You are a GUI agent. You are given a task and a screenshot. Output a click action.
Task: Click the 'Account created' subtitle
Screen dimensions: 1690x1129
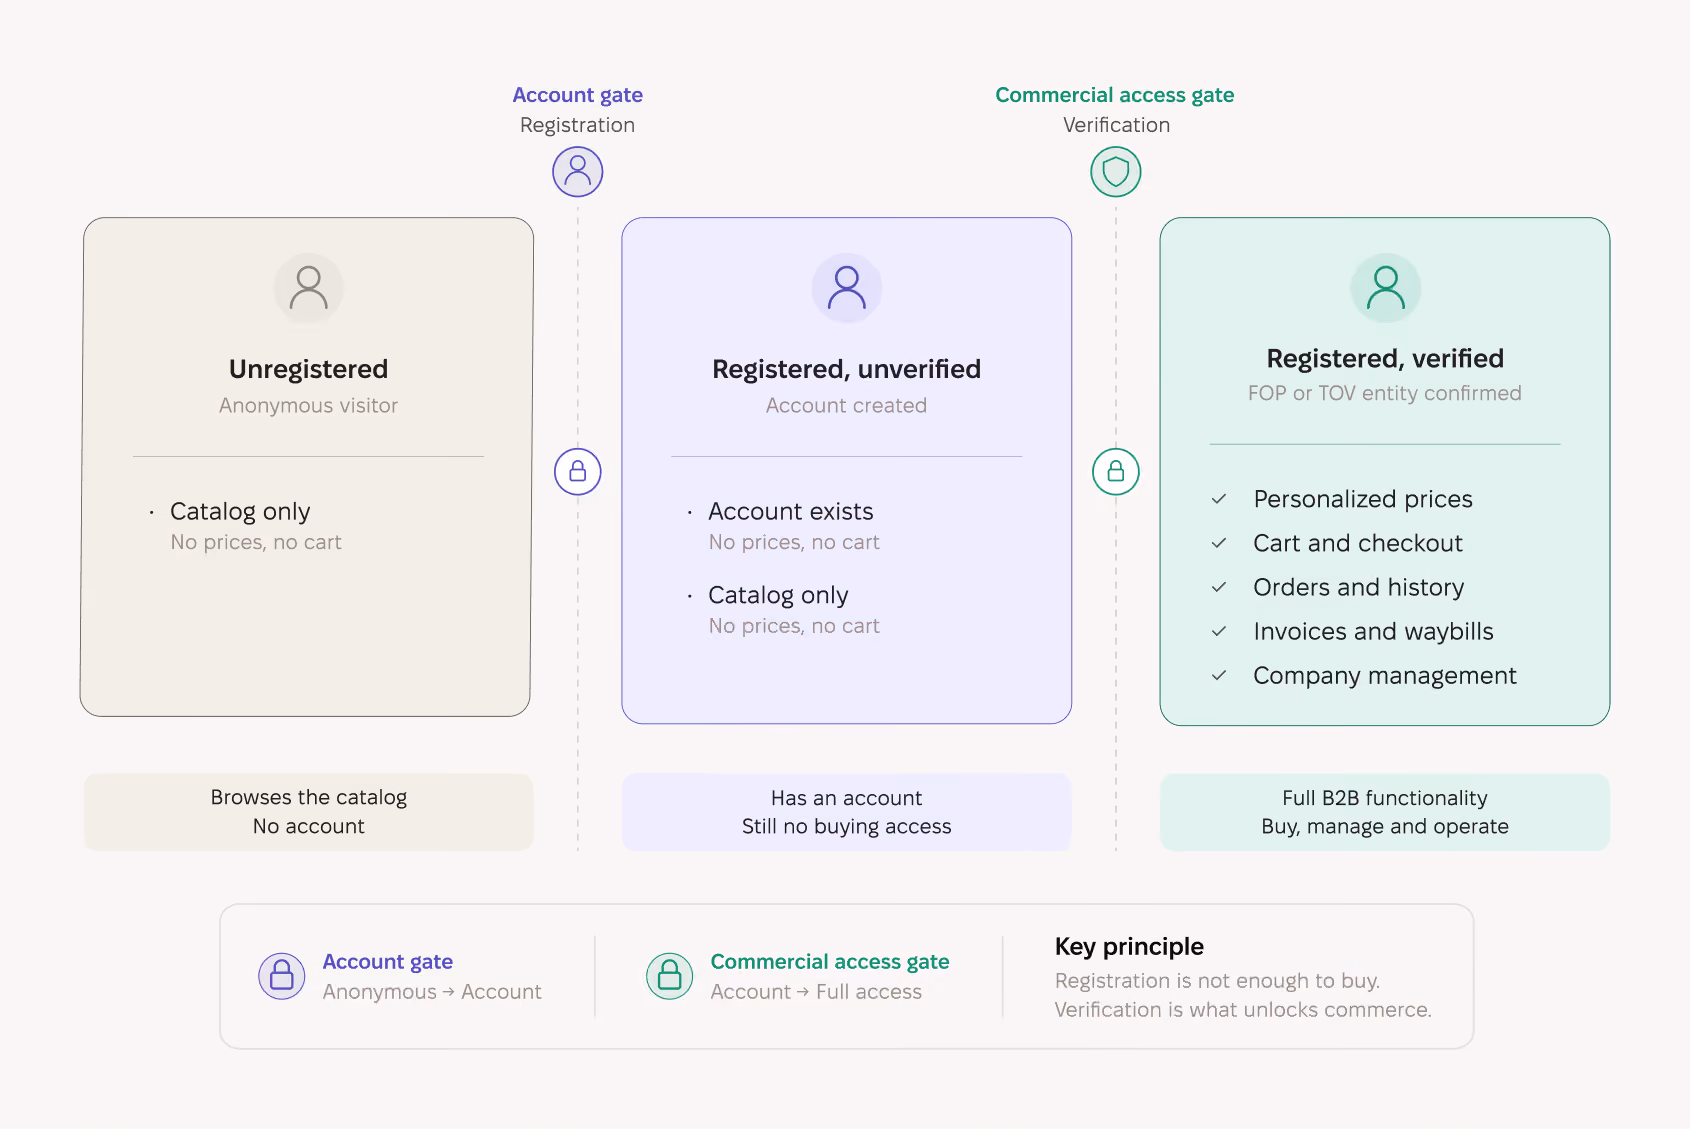[847, 405]
